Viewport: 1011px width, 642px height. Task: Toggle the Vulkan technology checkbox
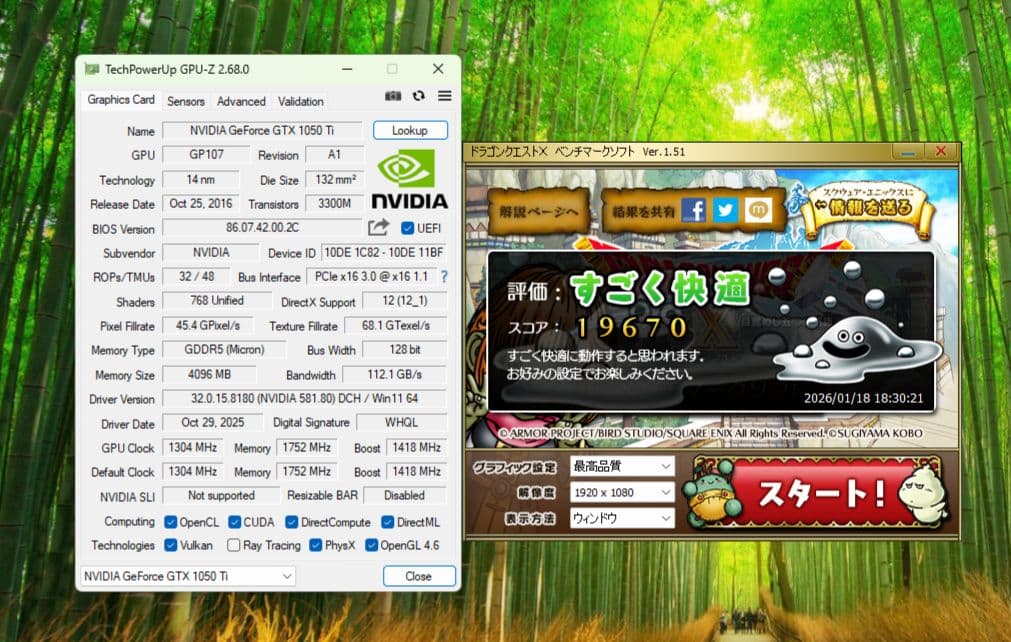(x=168, y=545)
